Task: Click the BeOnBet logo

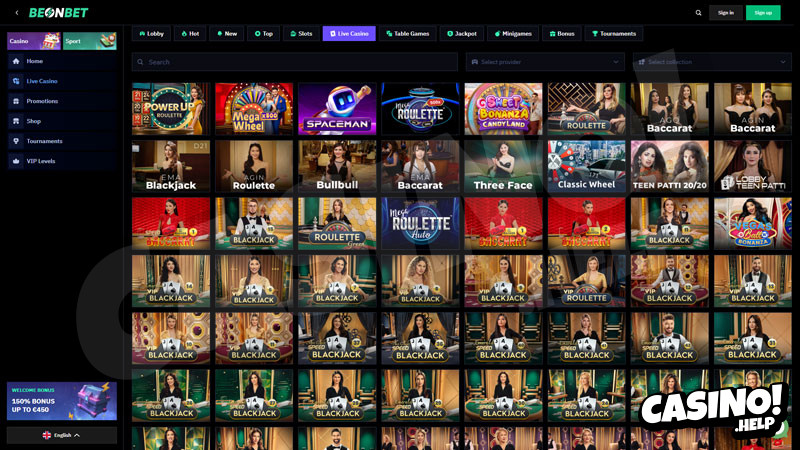Action: [59, 13]
